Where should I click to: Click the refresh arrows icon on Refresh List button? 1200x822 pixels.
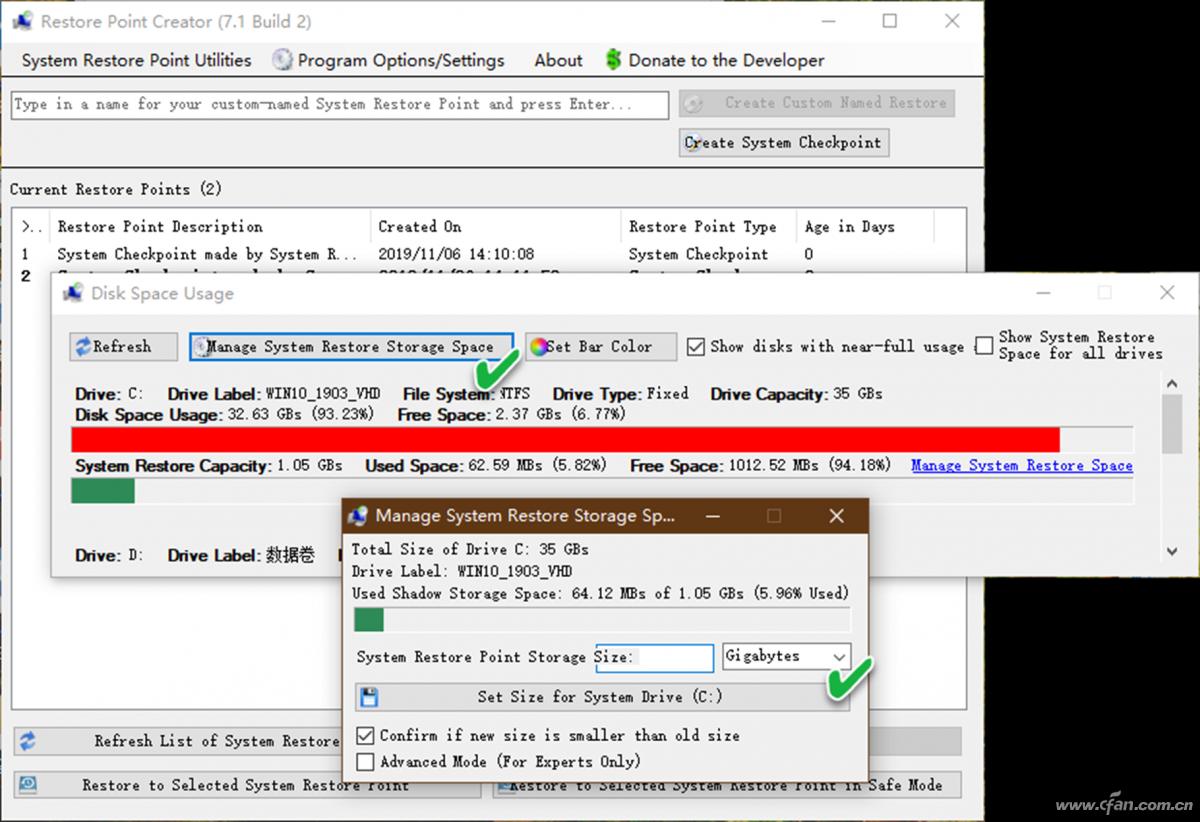point(28,741)
